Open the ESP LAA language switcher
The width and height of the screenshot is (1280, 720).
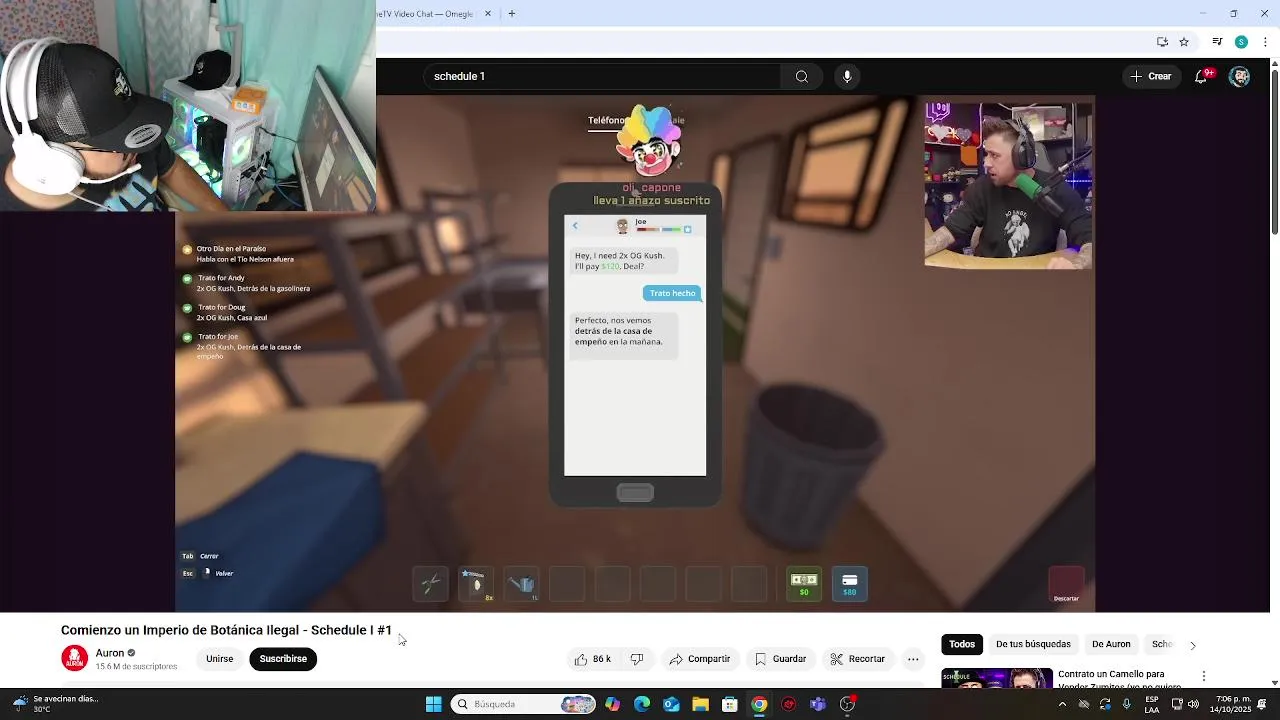click(1152, 704)
